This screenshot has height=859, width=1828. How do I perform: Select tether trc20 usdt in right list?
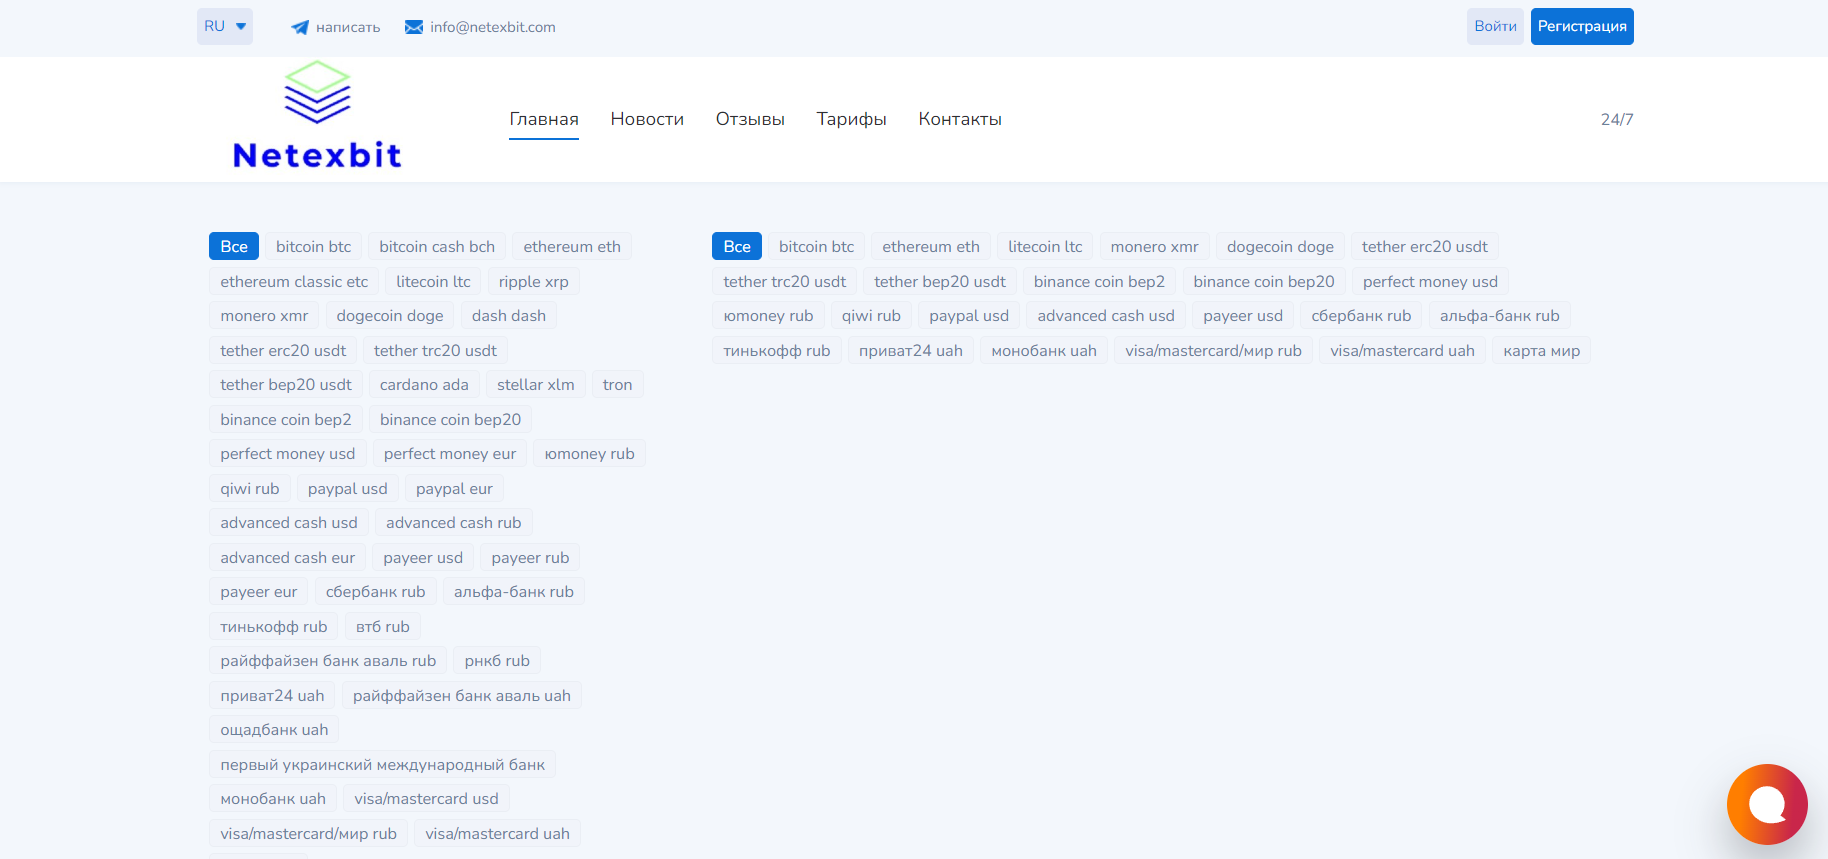(785, 282)
